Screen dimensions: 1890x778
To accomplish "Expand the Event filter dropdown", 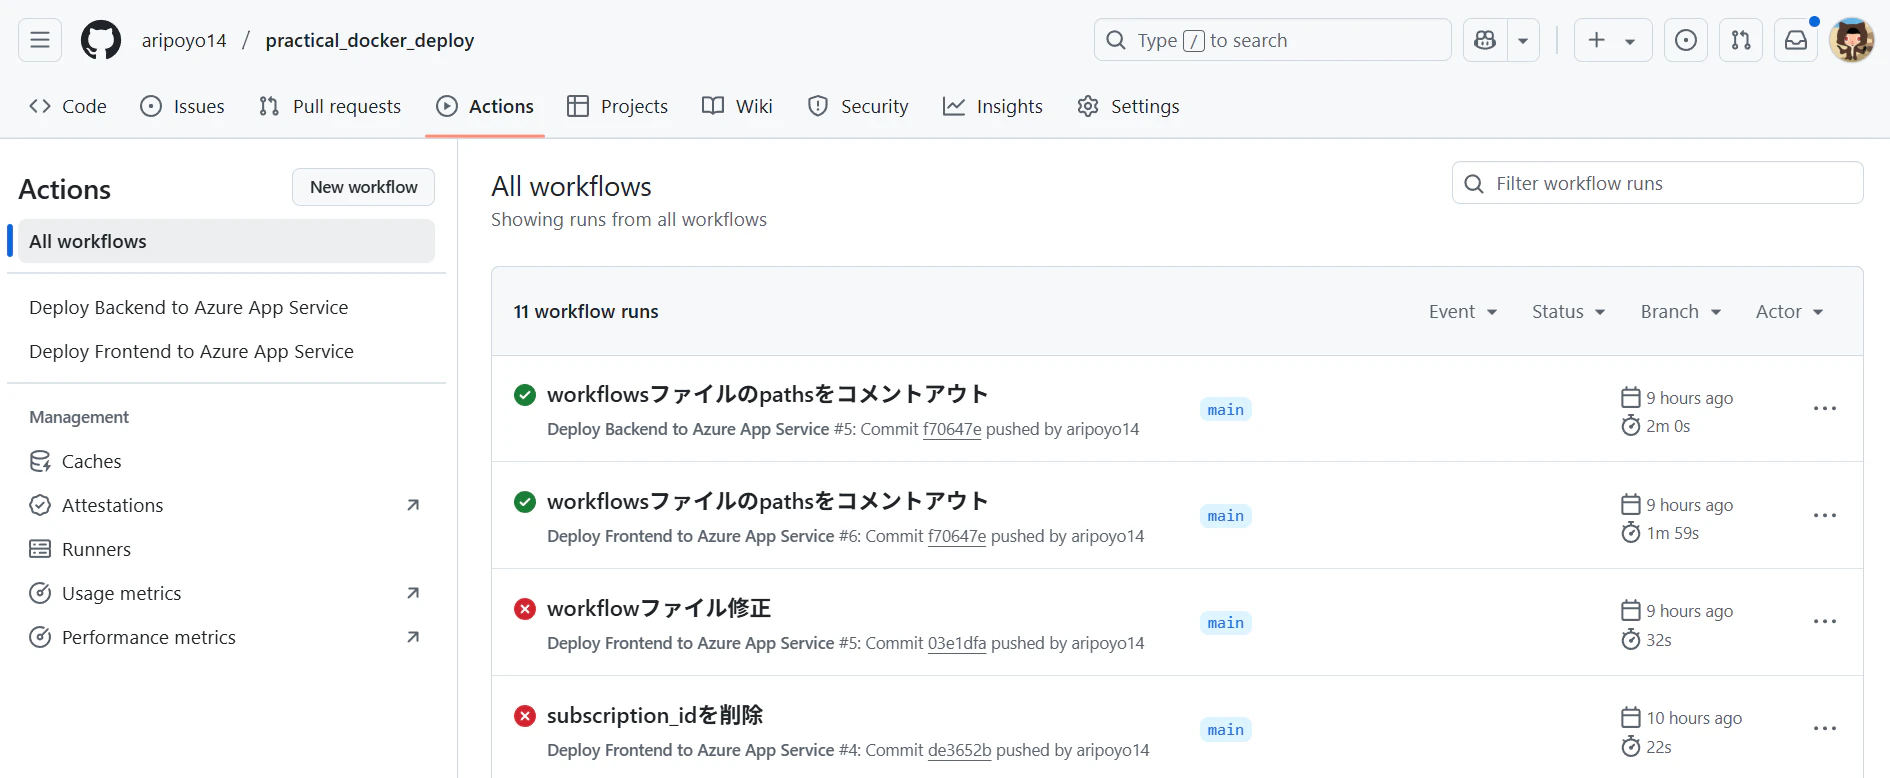I will [x=1463, y=312].
